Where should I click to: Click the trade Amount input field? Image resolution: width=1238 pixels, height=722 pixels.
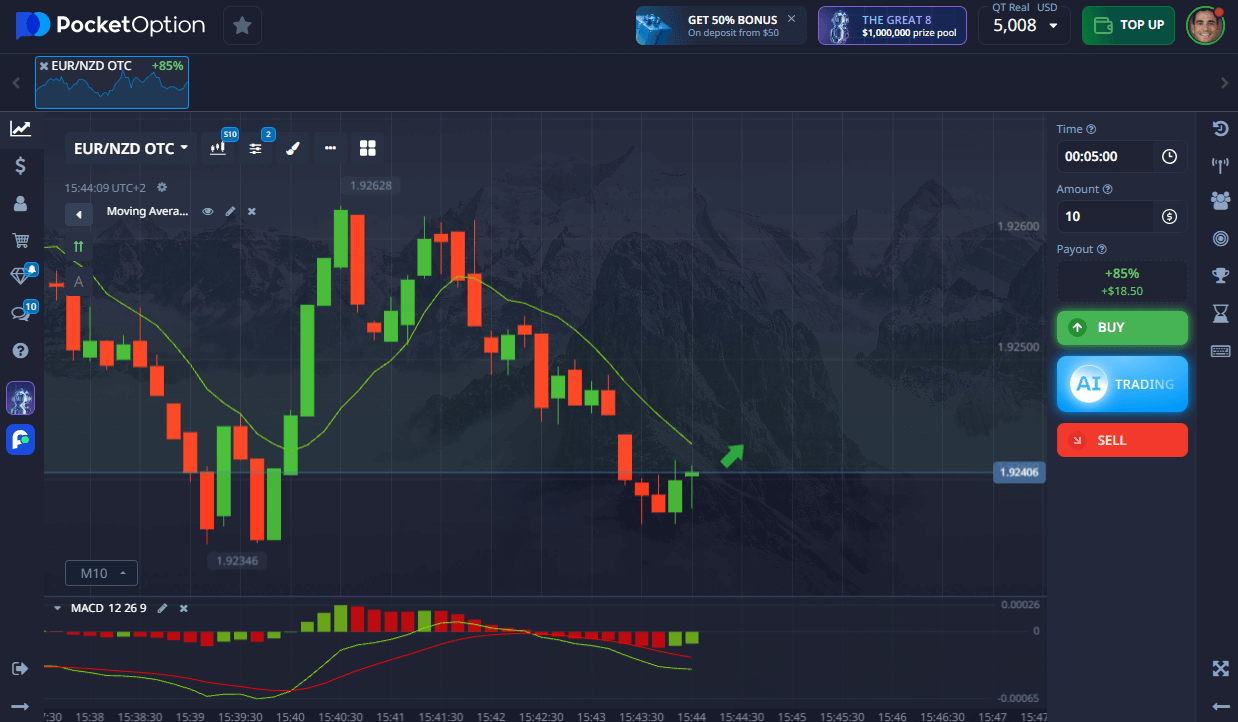click(1105, 216)
